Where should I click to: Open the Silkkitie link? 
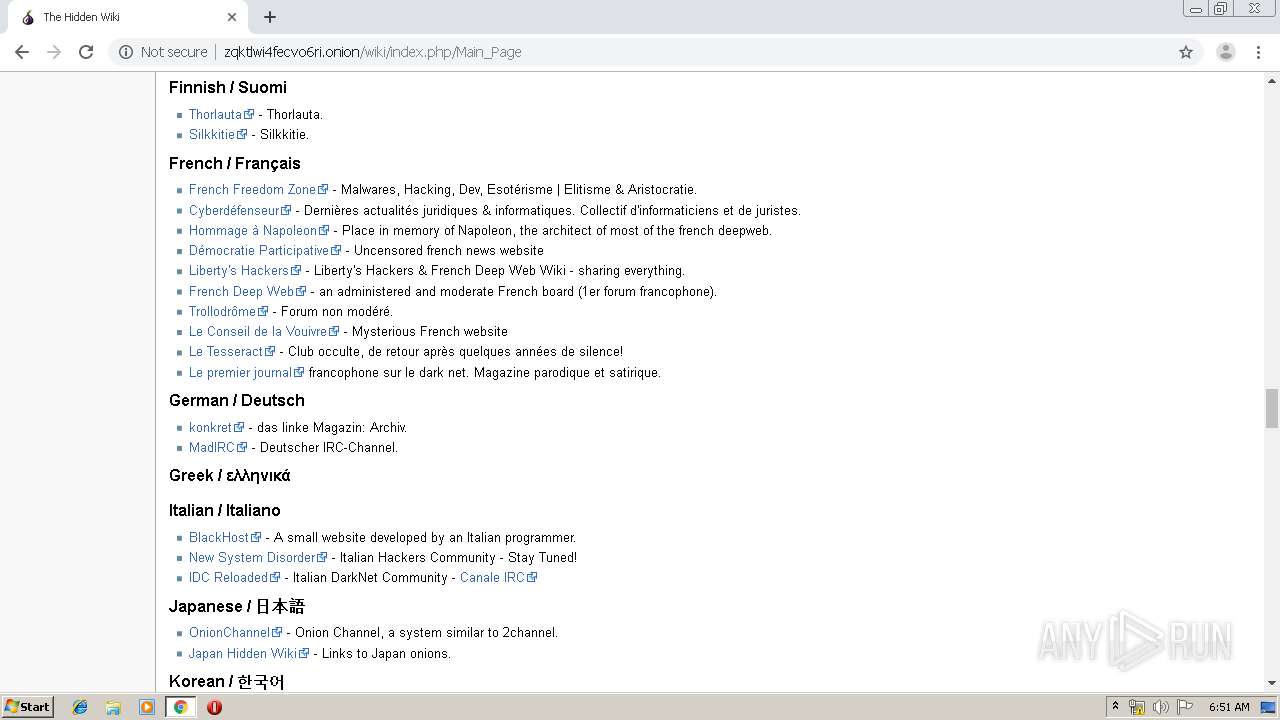click(212, 135)
